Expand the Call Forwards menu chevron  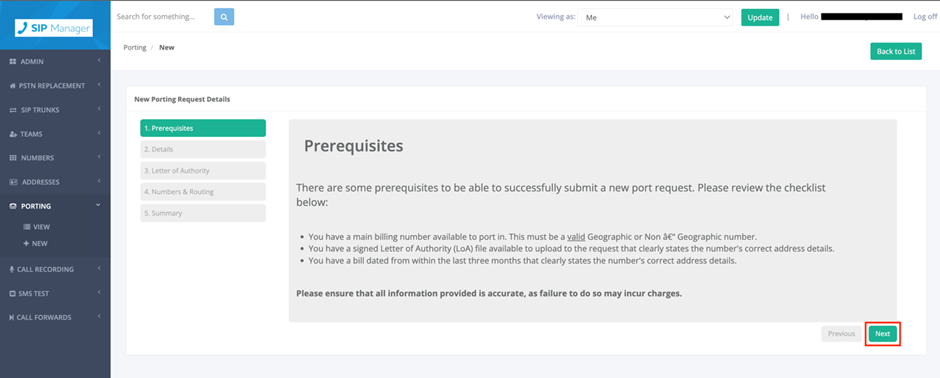(99, 317)
